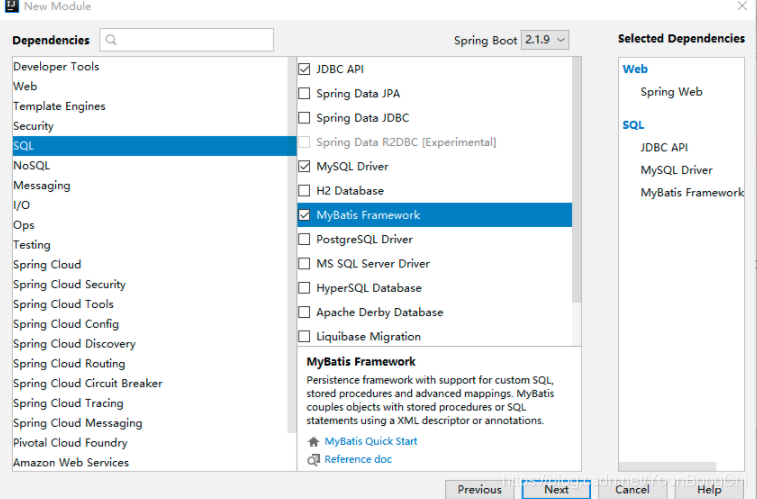Click the dependencies search input field
The image size is (757, 499).
click(186, 40)
